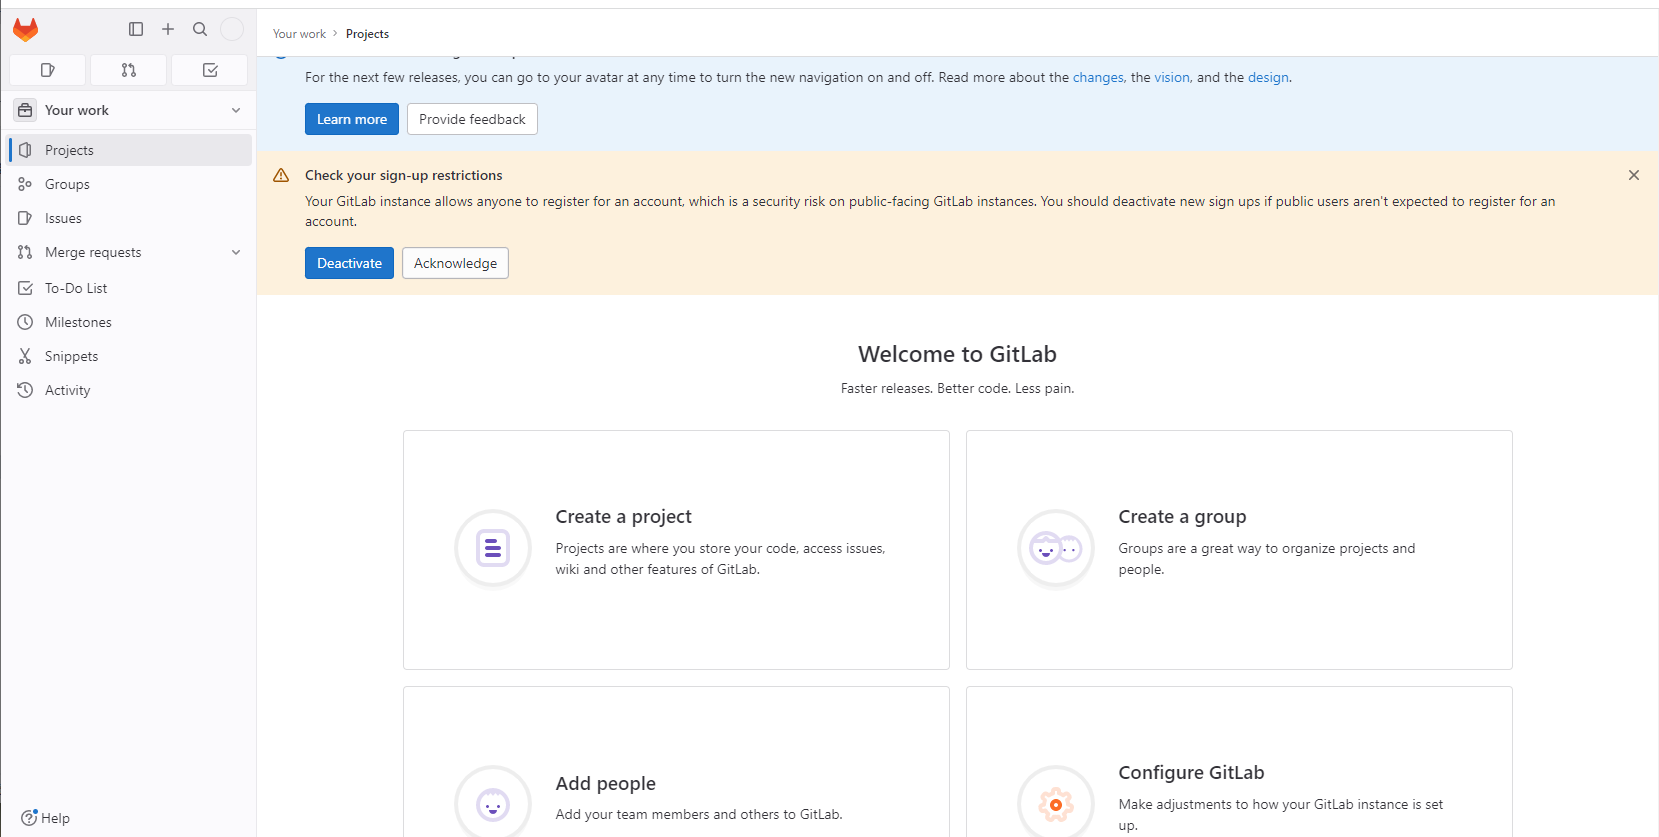
Task: Open Issues from the sidebar
Action: (x=130, y=218)
